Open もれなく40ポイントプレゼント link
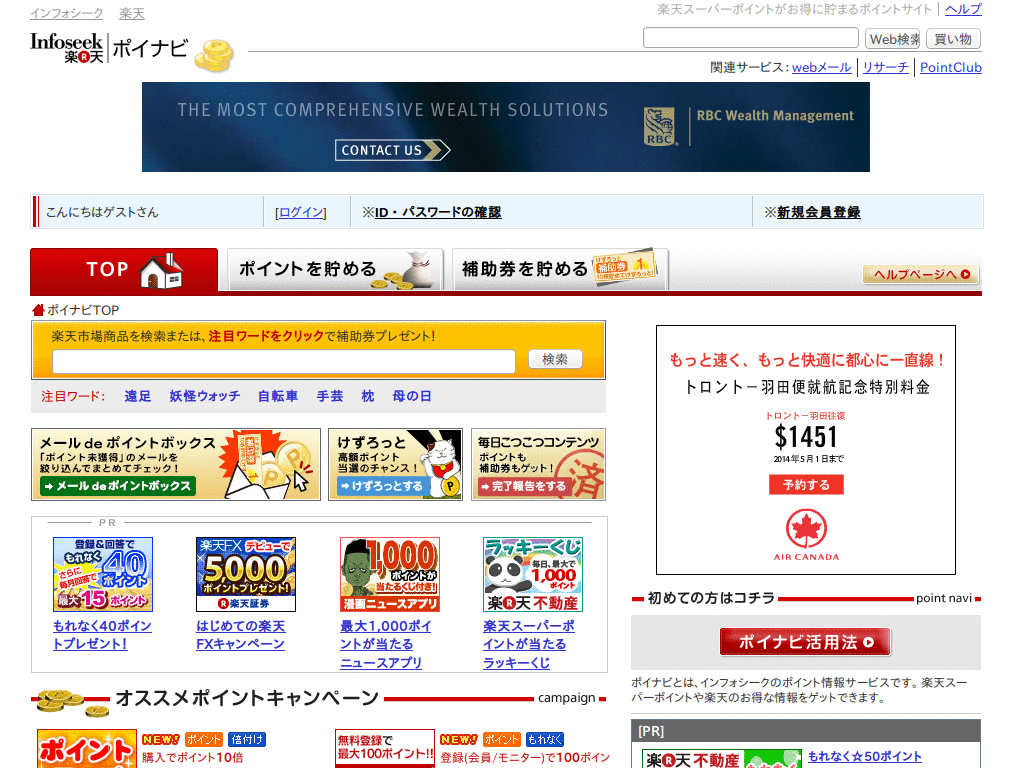Screen dimensions: 1024x768 (102, 635)
